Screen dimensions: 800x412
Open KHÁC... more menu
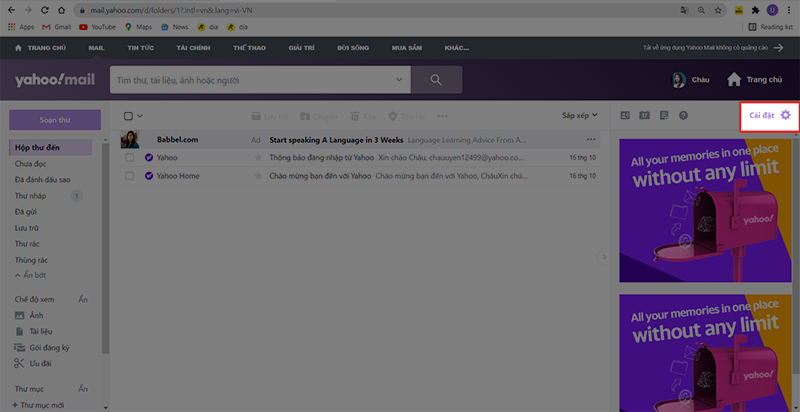457,48
